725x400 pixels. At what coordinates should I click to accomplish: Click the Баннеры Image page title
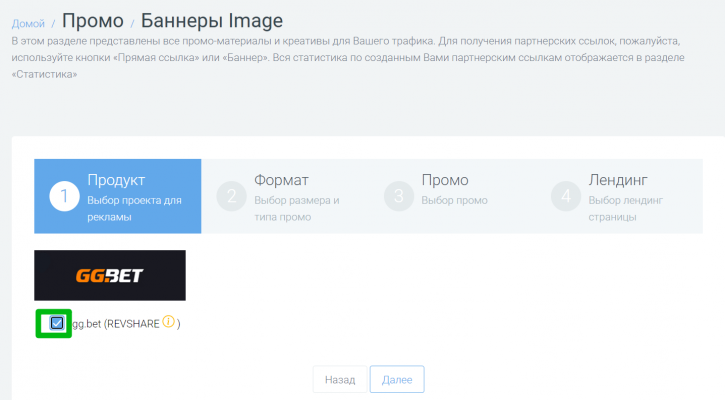(x=212, y=21)
